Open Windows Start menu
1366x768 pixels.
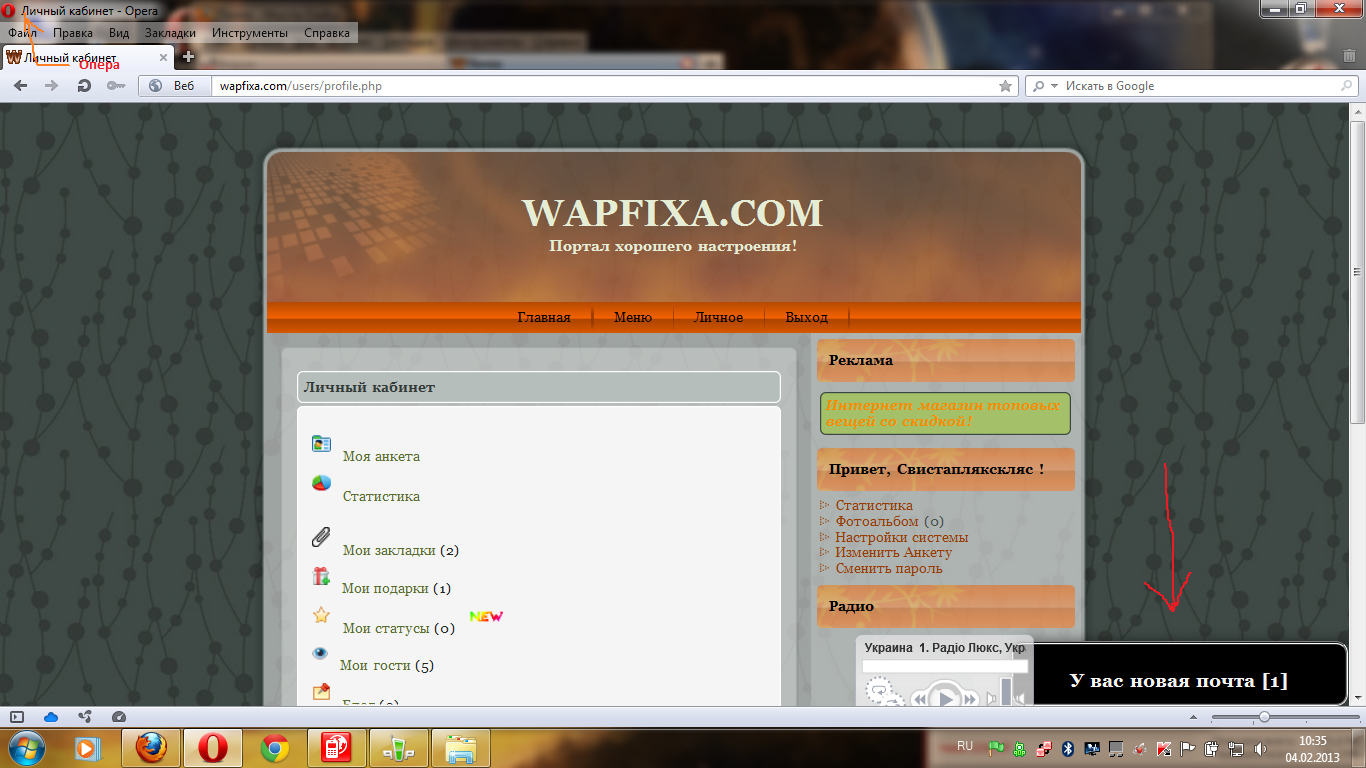pyautogui.click(x=26, y=747)
